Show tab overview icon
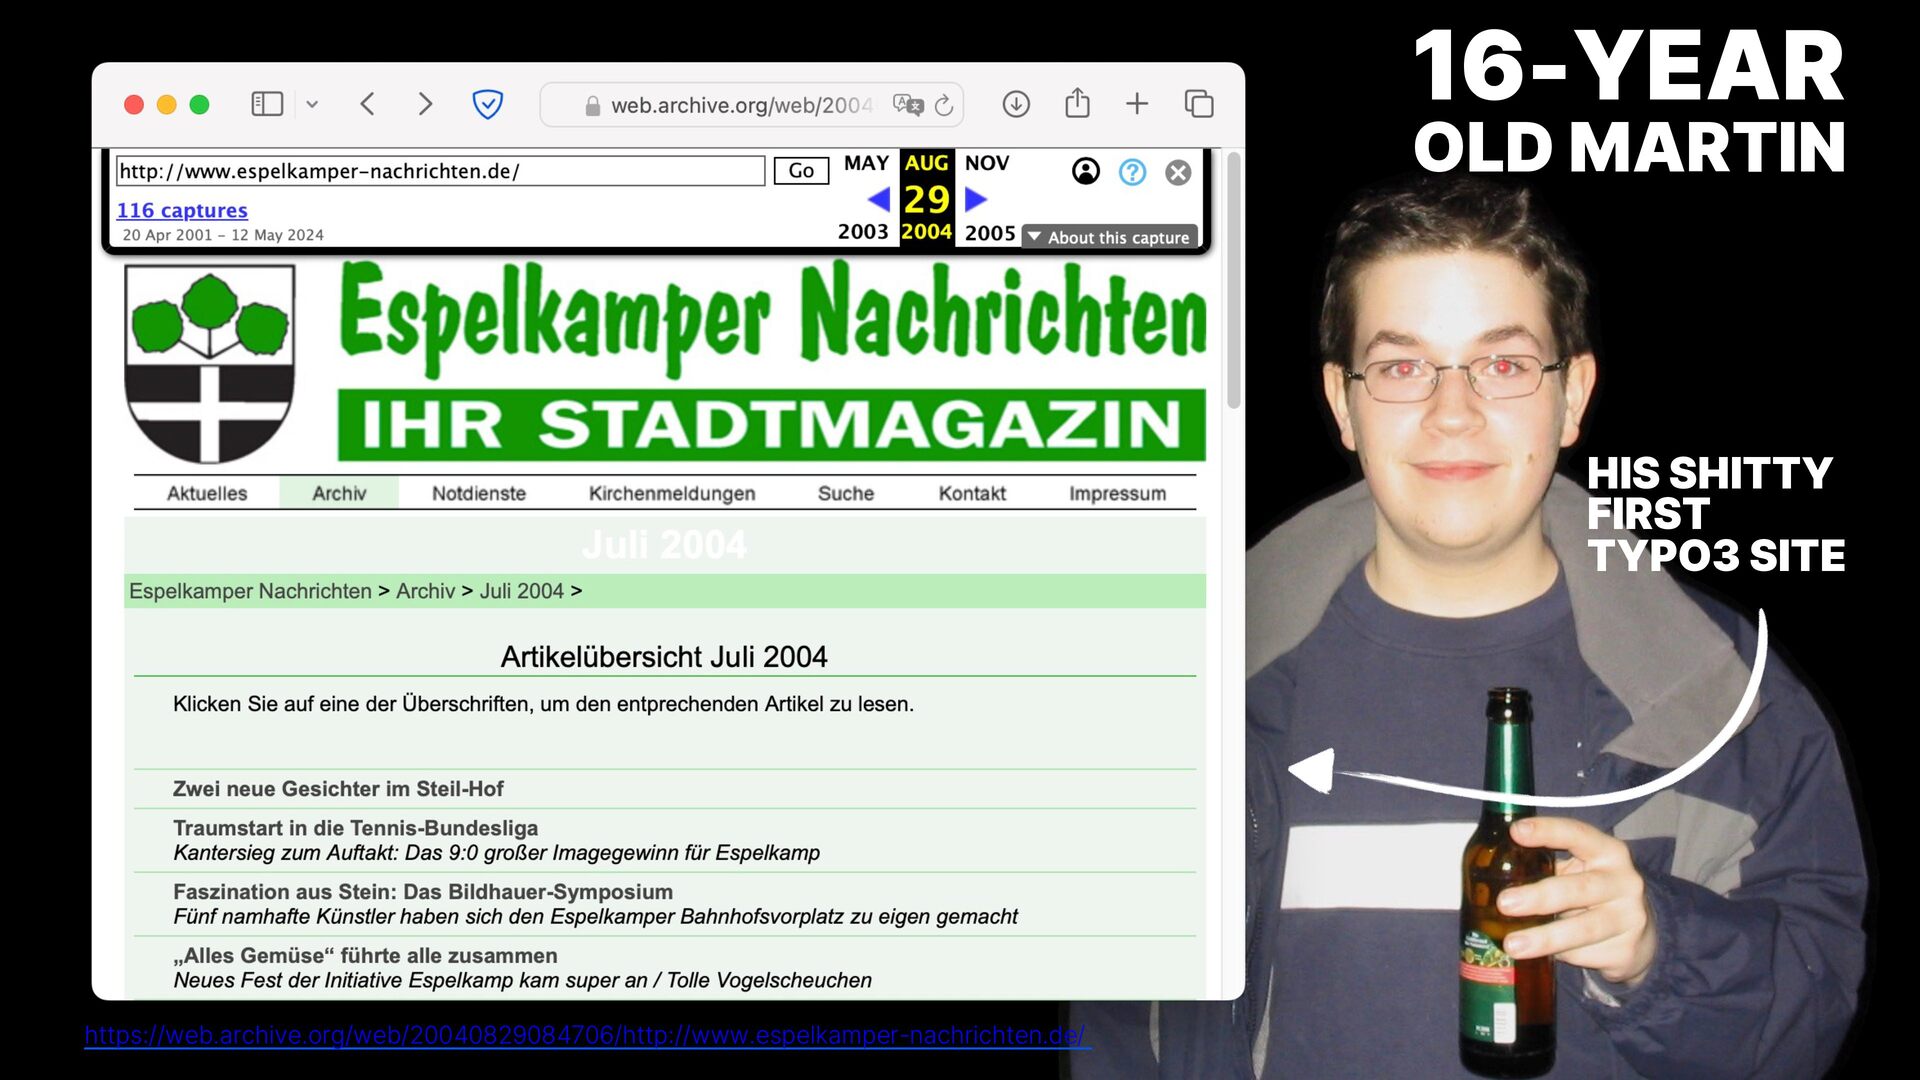The image size is (1920, 1080). coord(1199,104)
